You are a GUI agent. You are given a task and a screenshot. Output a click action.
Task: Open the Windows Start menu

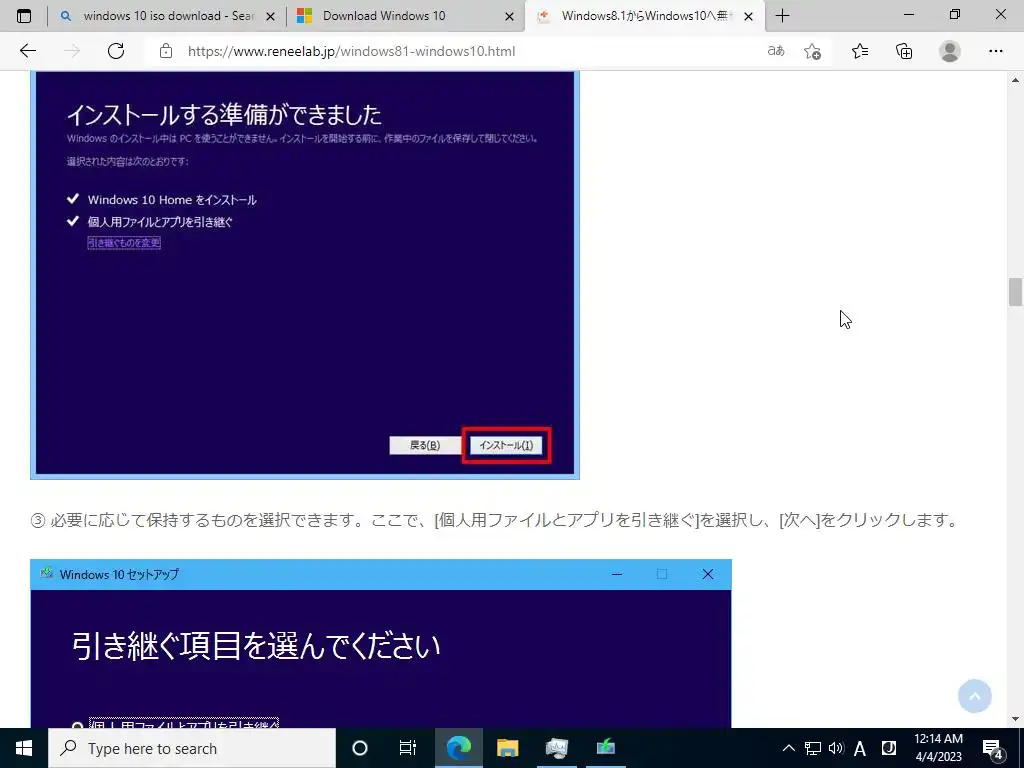pos(24,748)
